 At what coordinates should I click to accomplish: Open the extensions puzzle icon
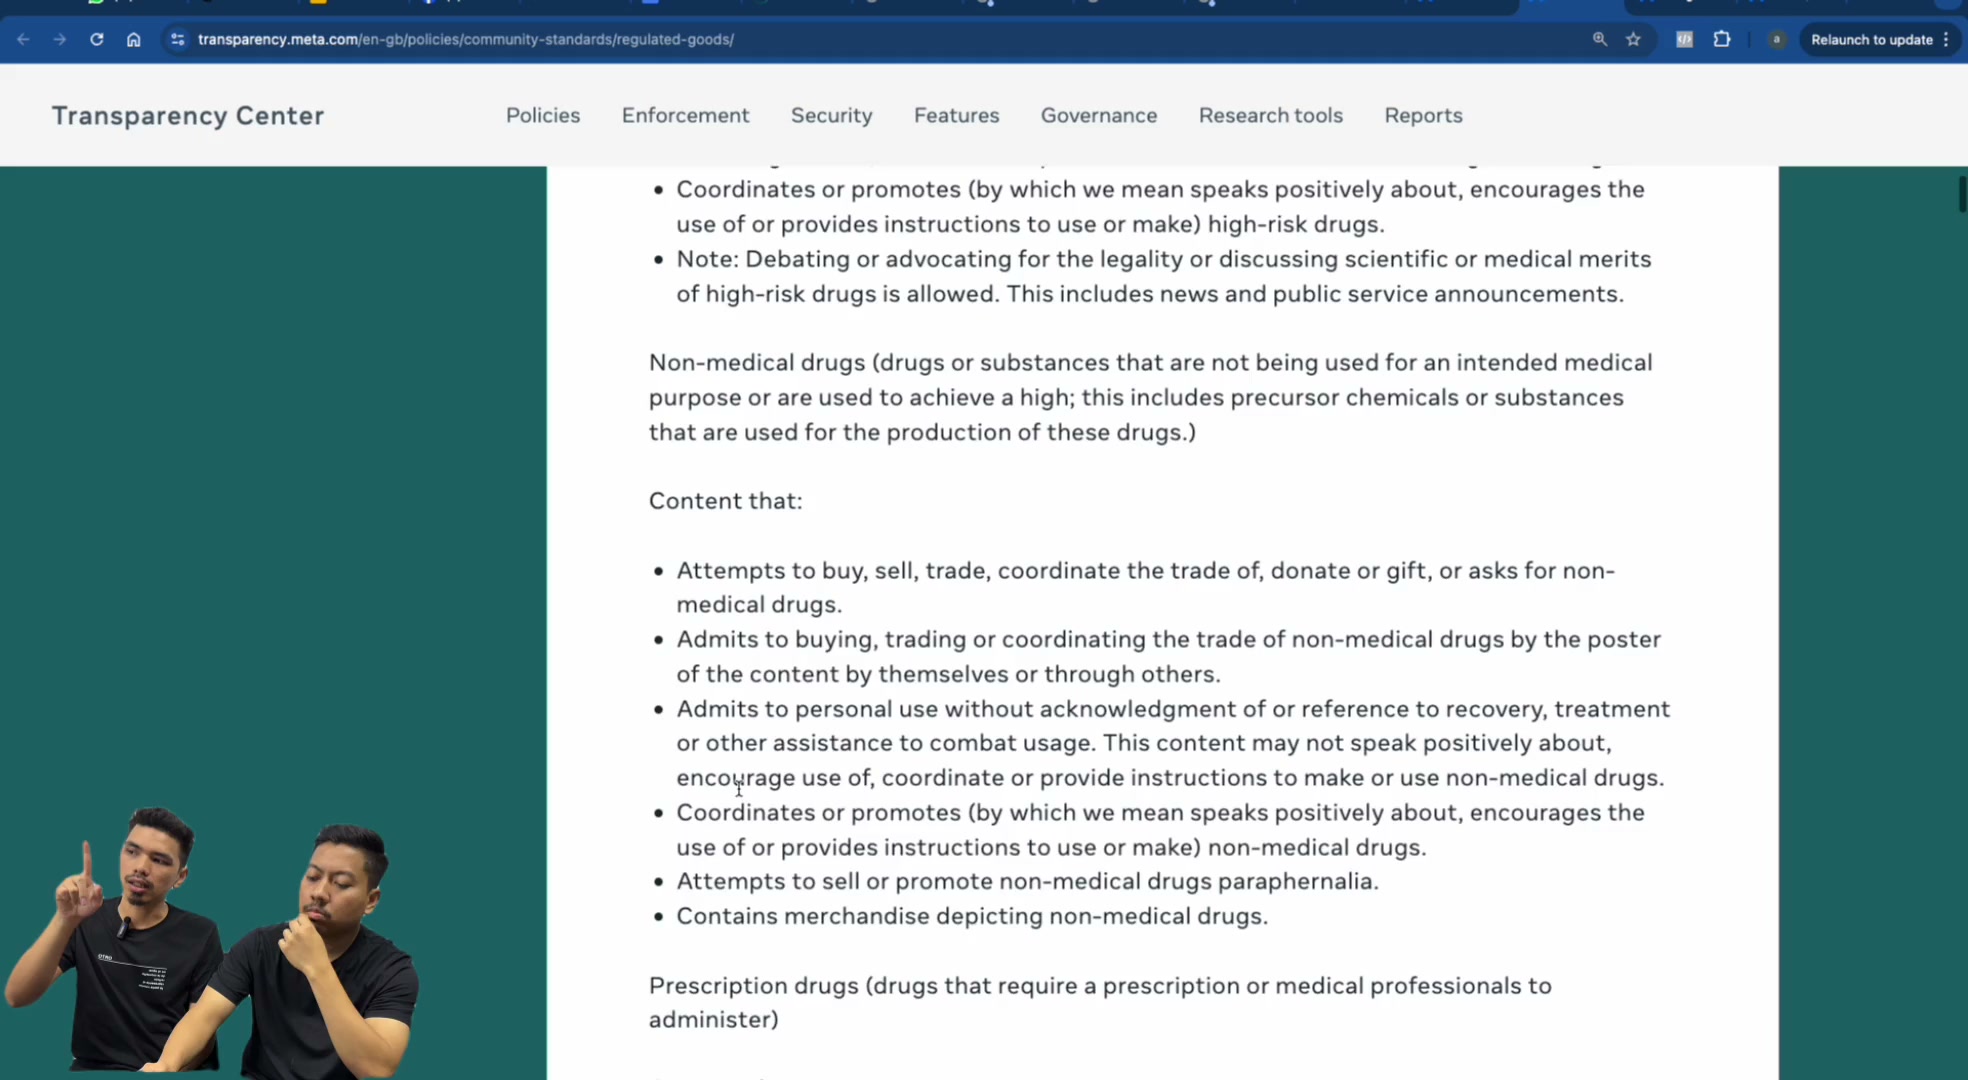(1722, 39)
